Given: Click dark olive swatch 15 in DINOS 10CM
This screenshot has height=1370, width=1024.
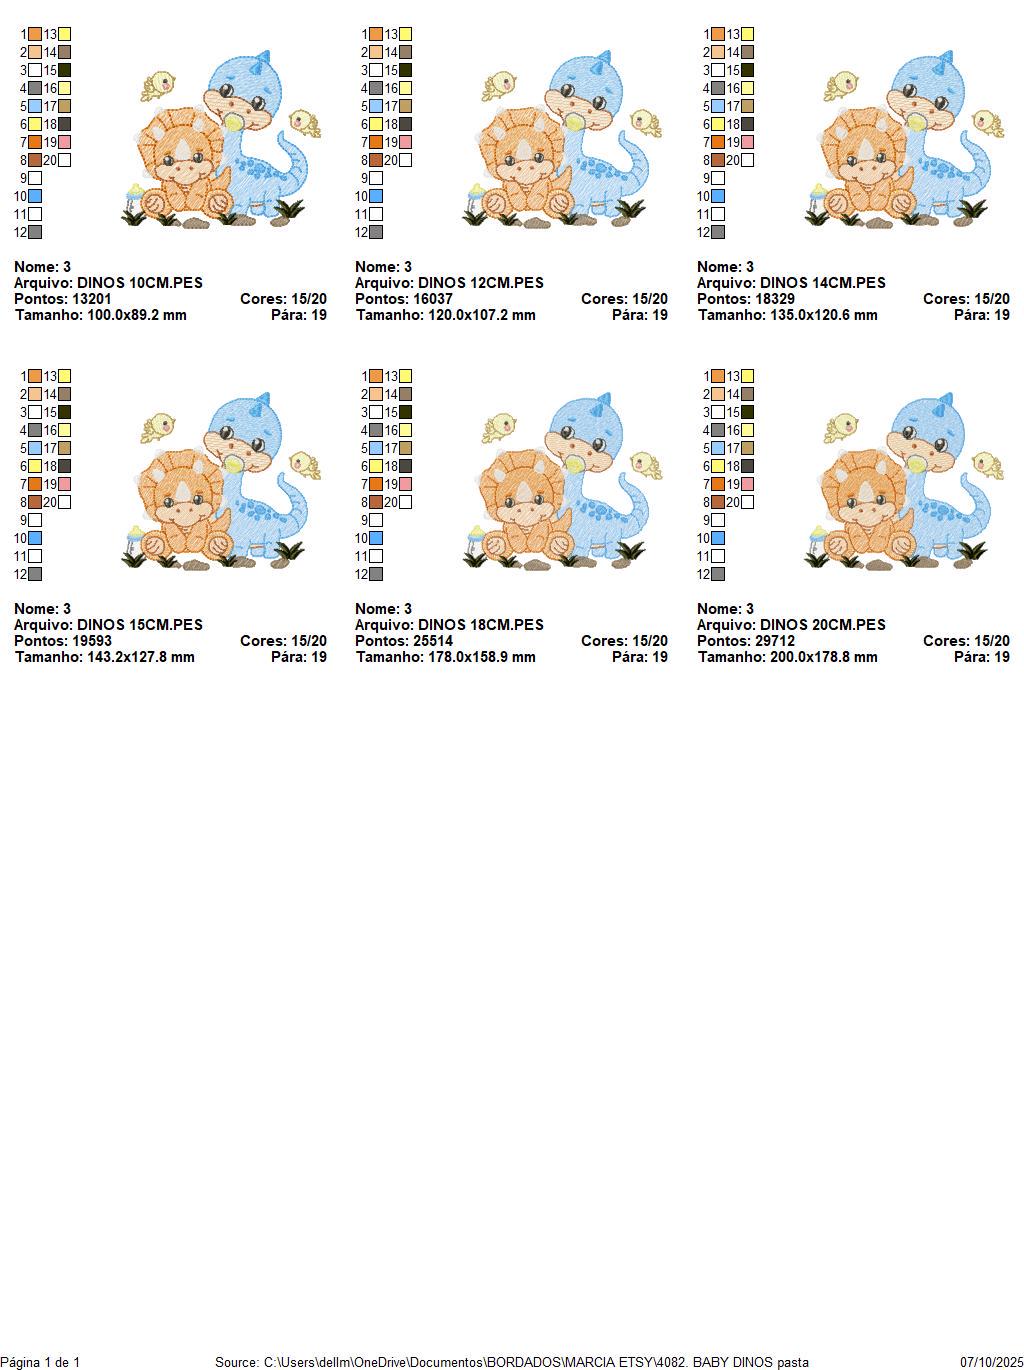Looking at the screenshot, I should [x=64, y=70].
